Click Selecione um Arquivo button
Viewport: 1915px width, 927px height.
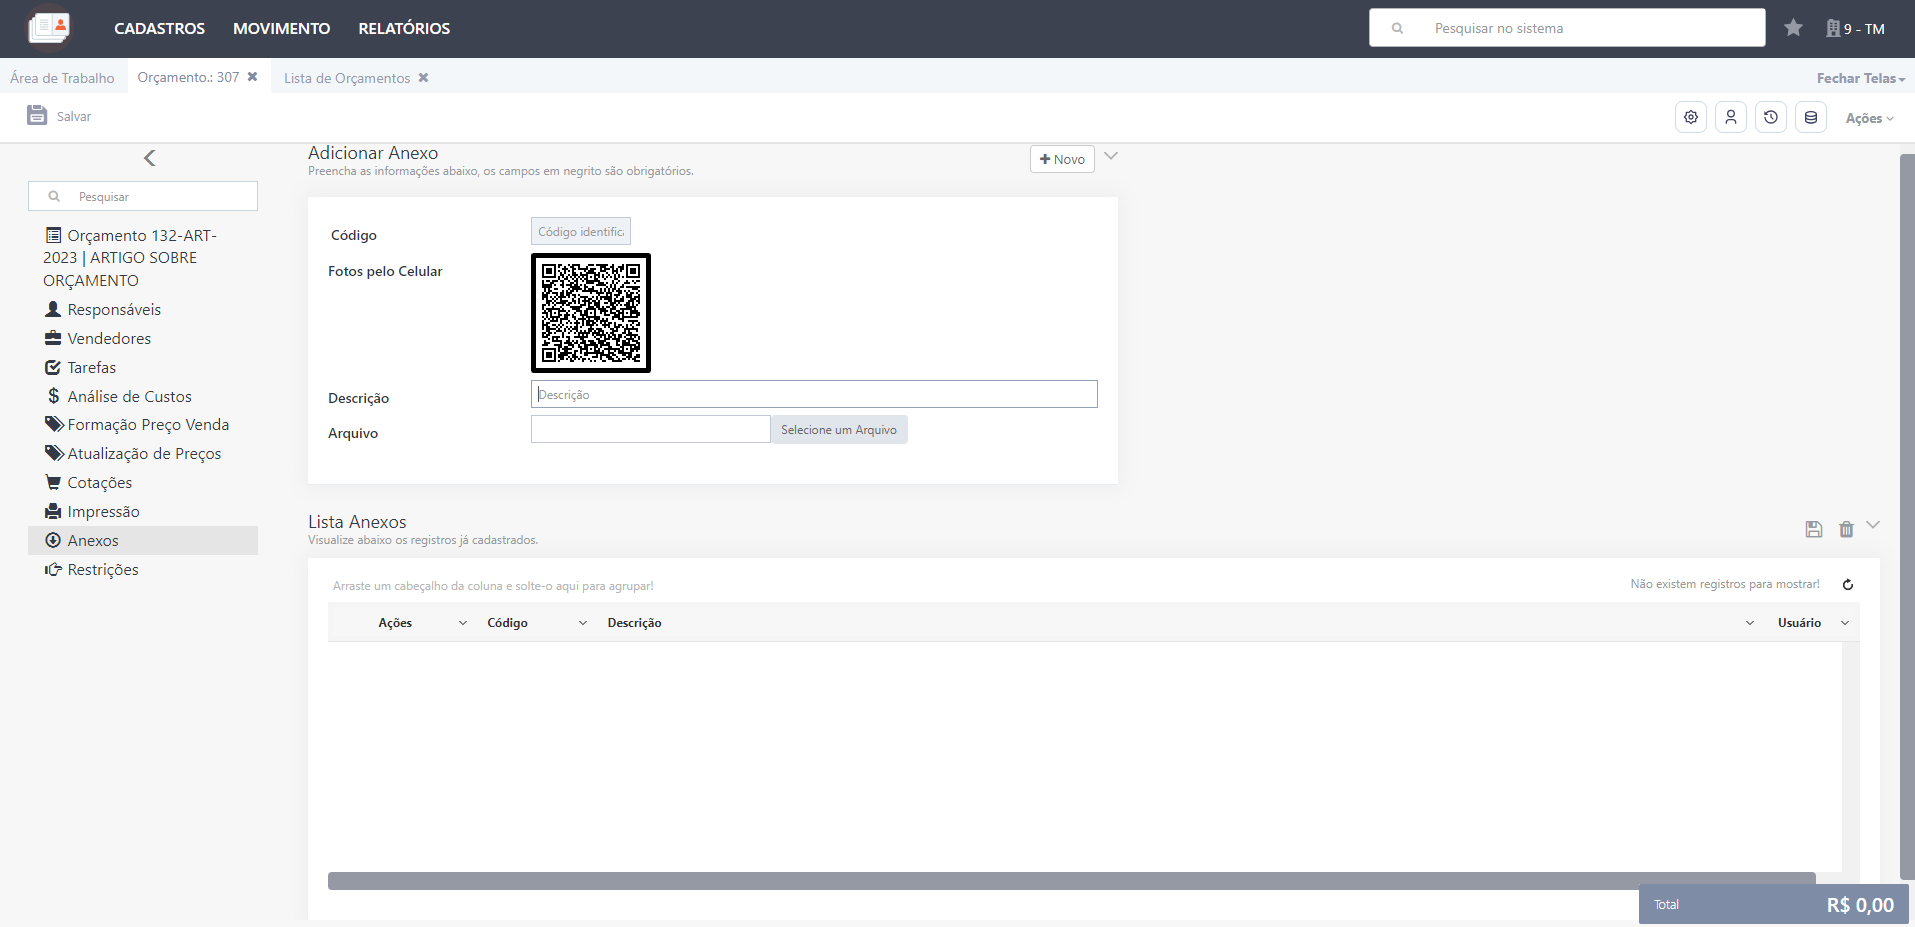click(x=839, y=430)
